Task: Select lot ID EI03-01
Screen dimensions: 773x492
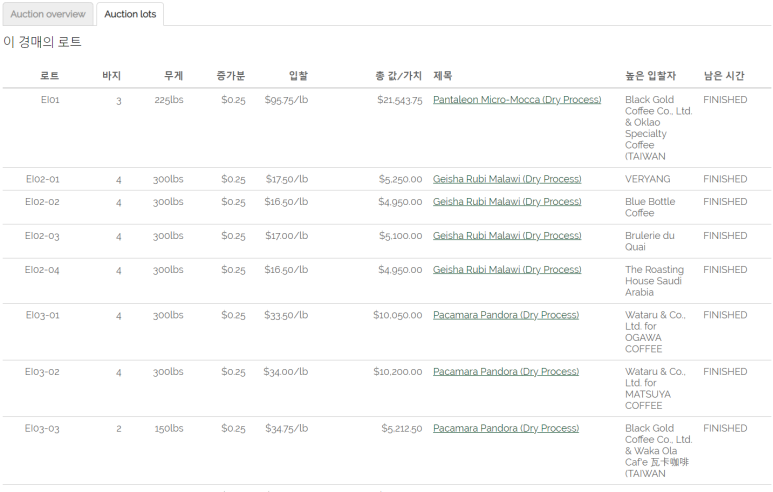Action: pyautogui.click(x=42, y=315)
